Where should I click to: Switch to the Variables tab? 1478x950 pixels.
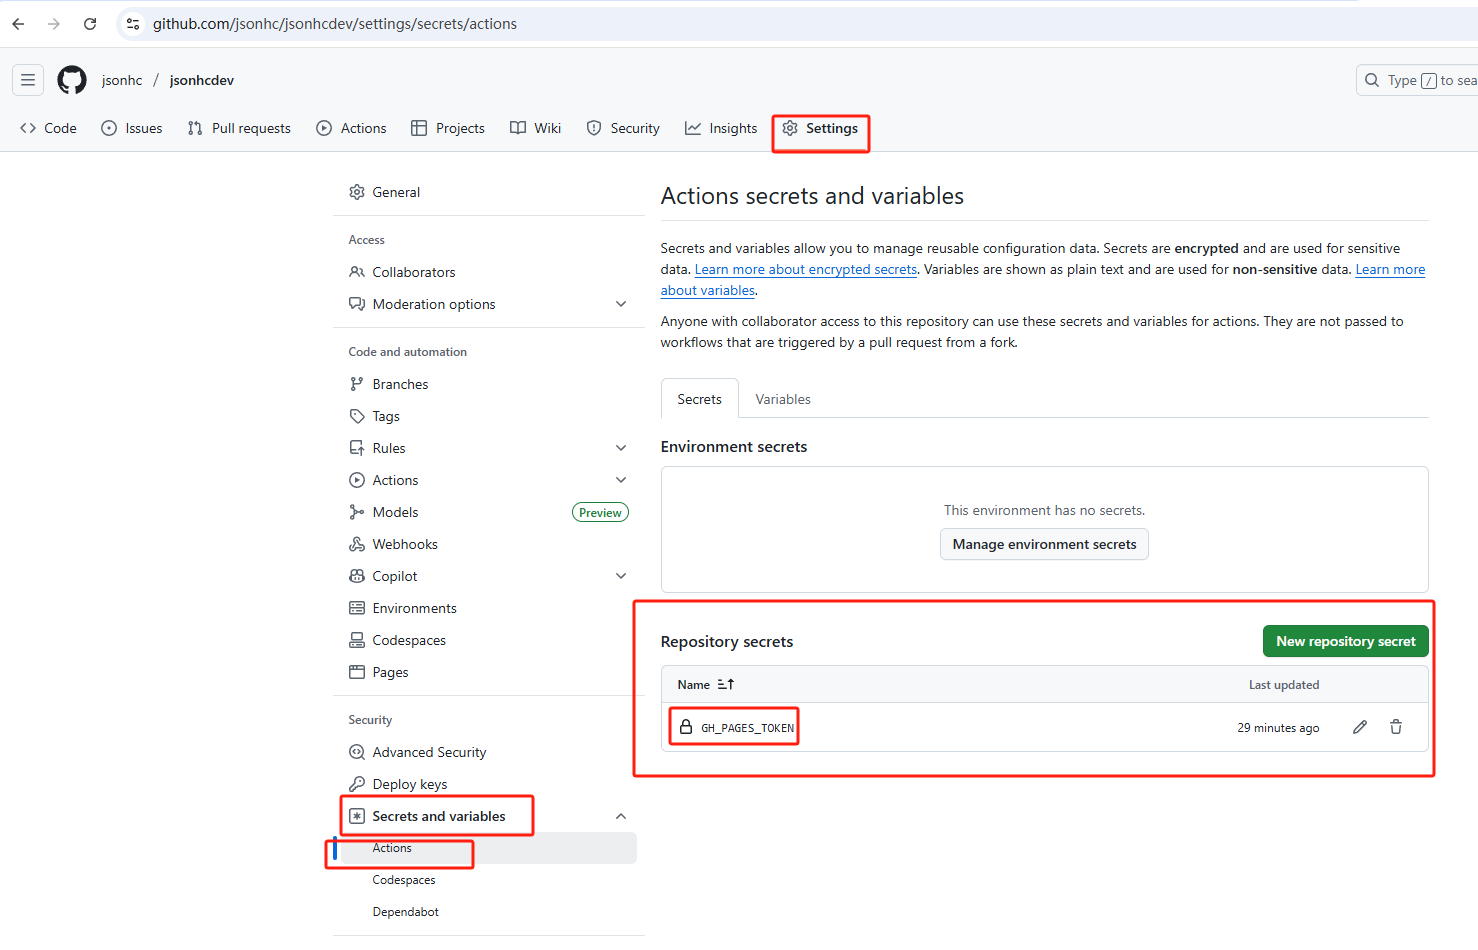click(783, 399)
